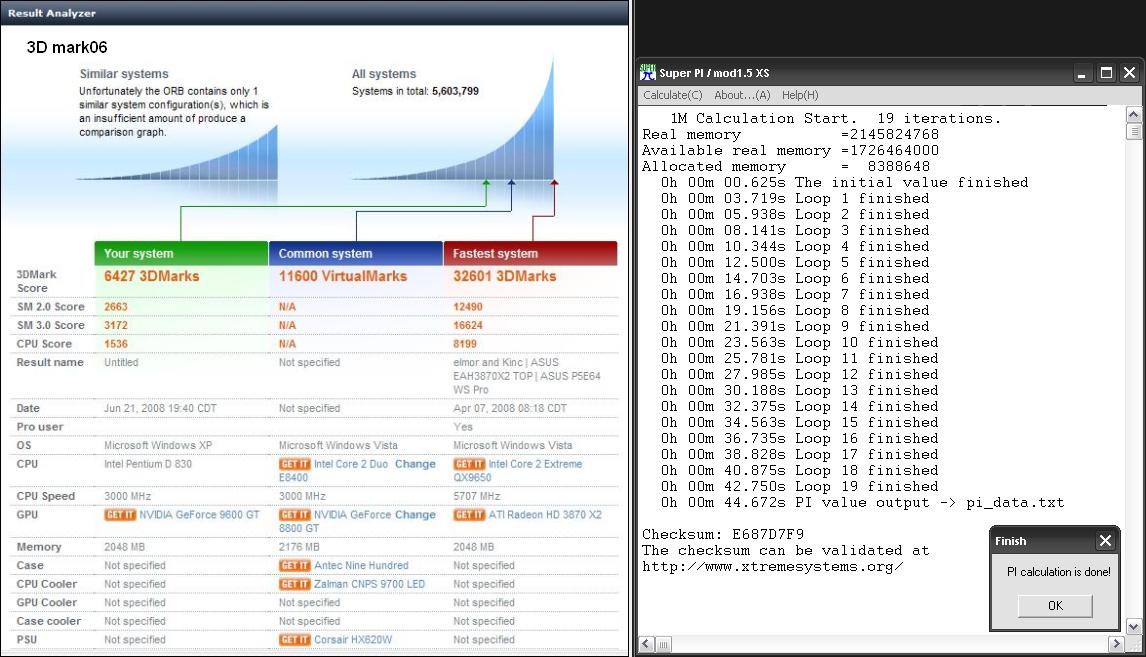
Task: Click CPU Score value 1536
Action: tap(115, 343)
